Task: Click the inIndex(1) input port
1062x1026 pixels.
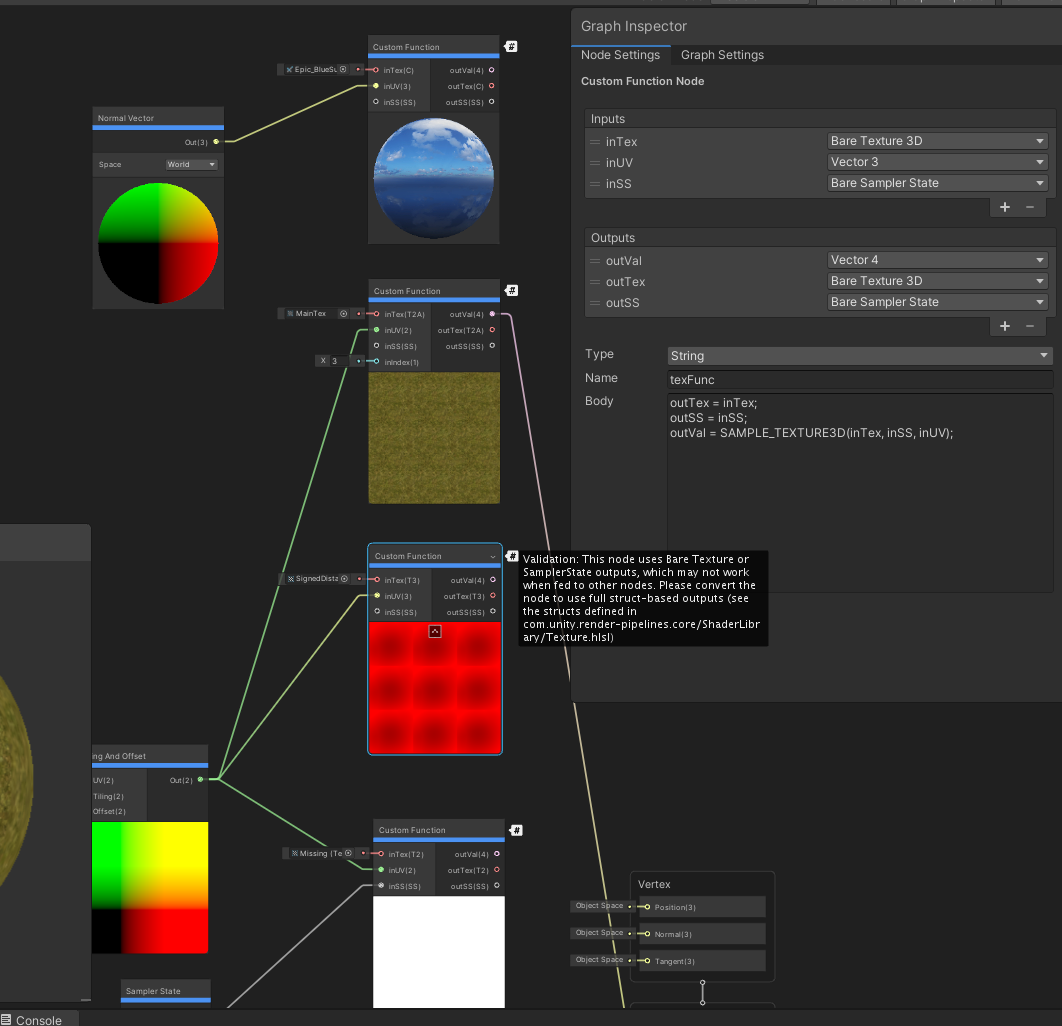Action: pyautogui.click(x=377, y=362)
